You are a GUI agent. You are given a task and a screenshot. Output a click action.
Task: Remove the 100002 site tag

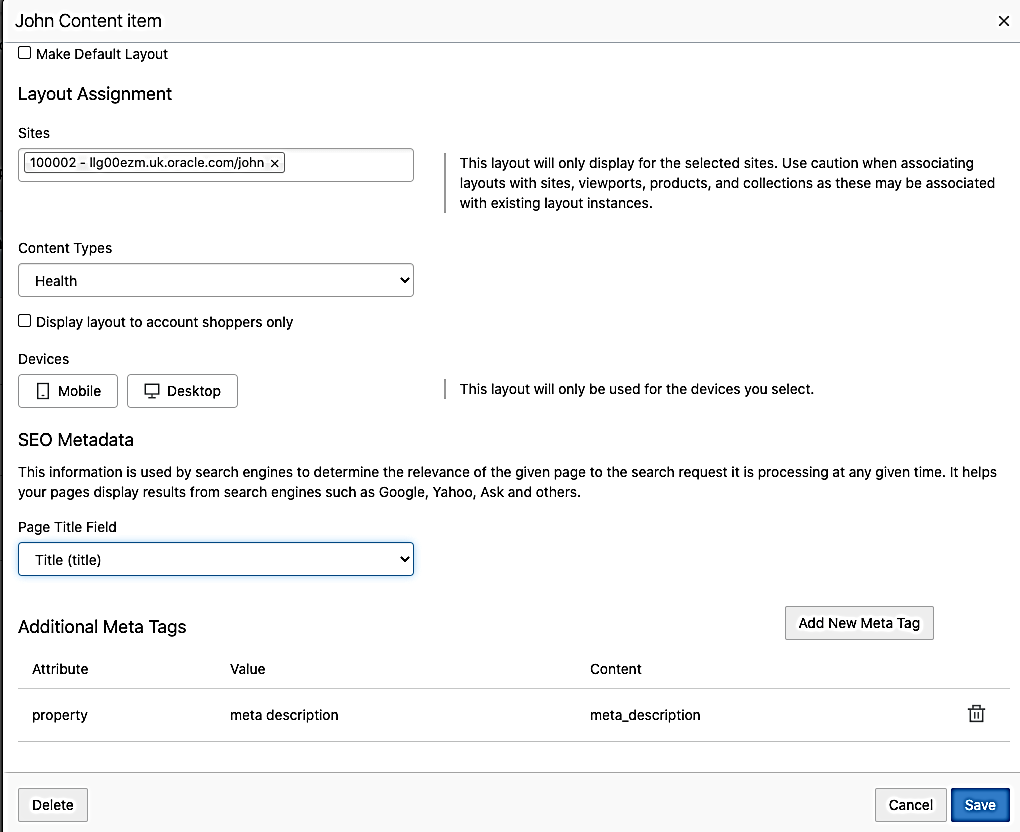[275, 163]
